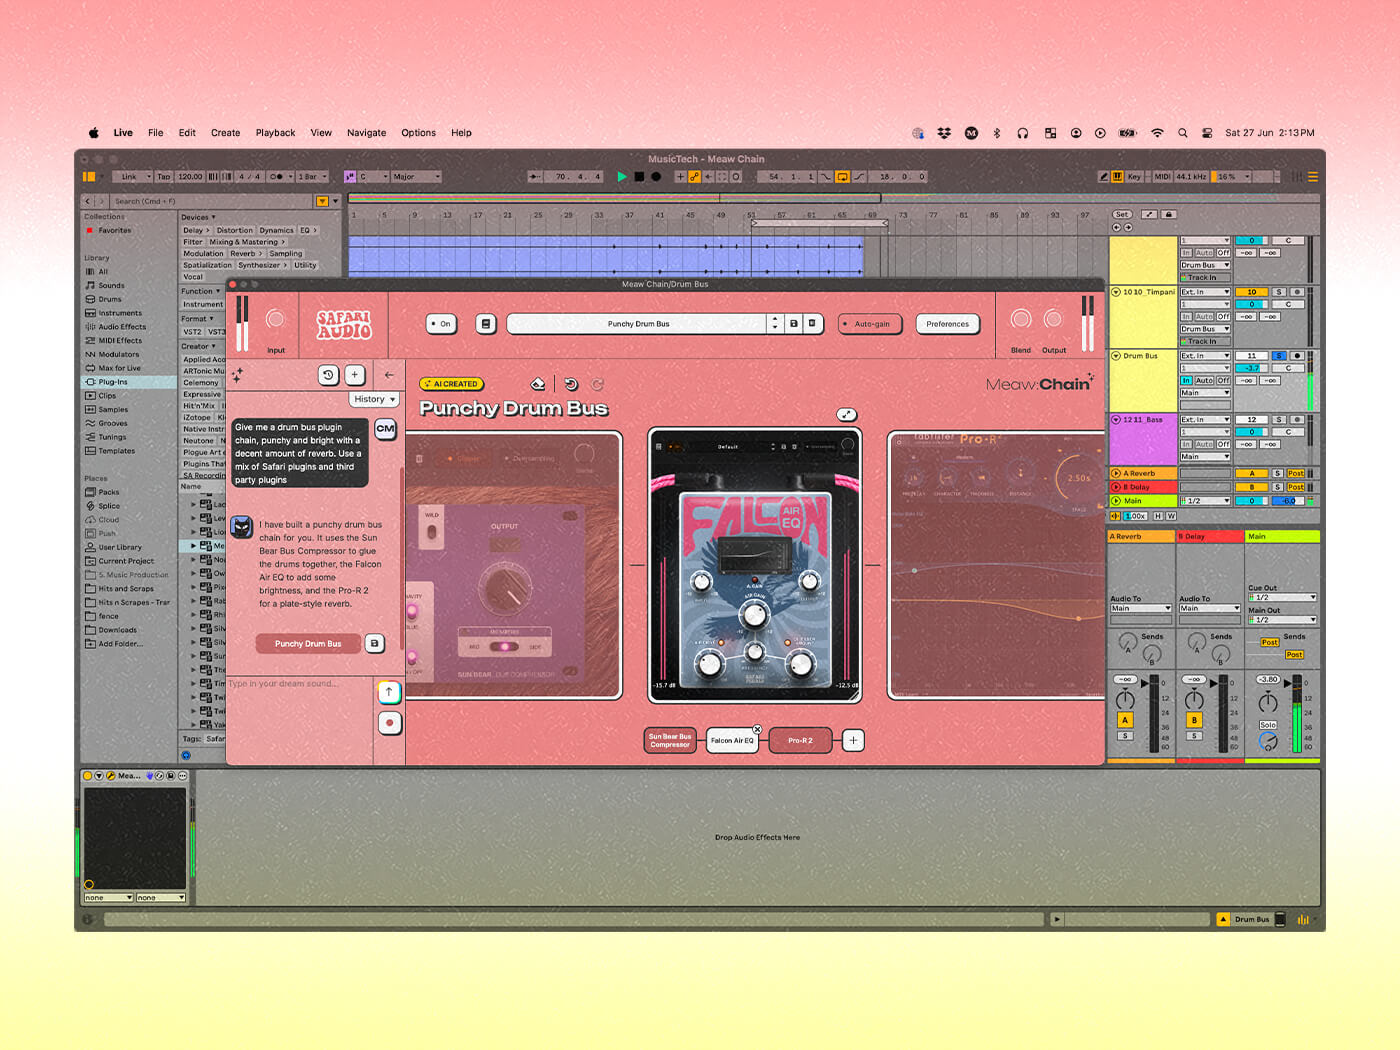Image resolution: width=1400 pixels, height=1050 pixels.
Task: Toggle Auto-gain in Meaw Chain
Action: click(x=871, y=324)
